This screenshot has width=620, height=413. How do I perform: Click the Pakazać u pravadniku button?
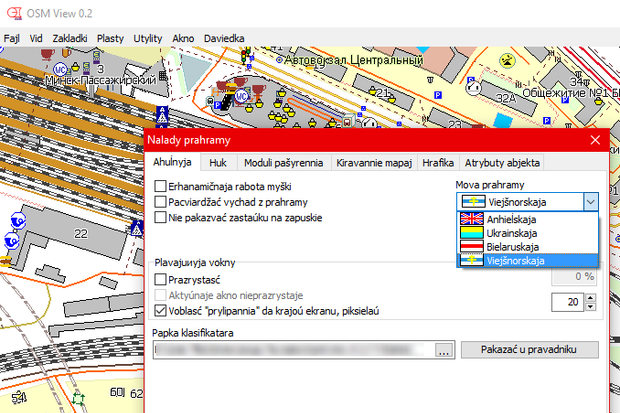[x=529, y=350]
